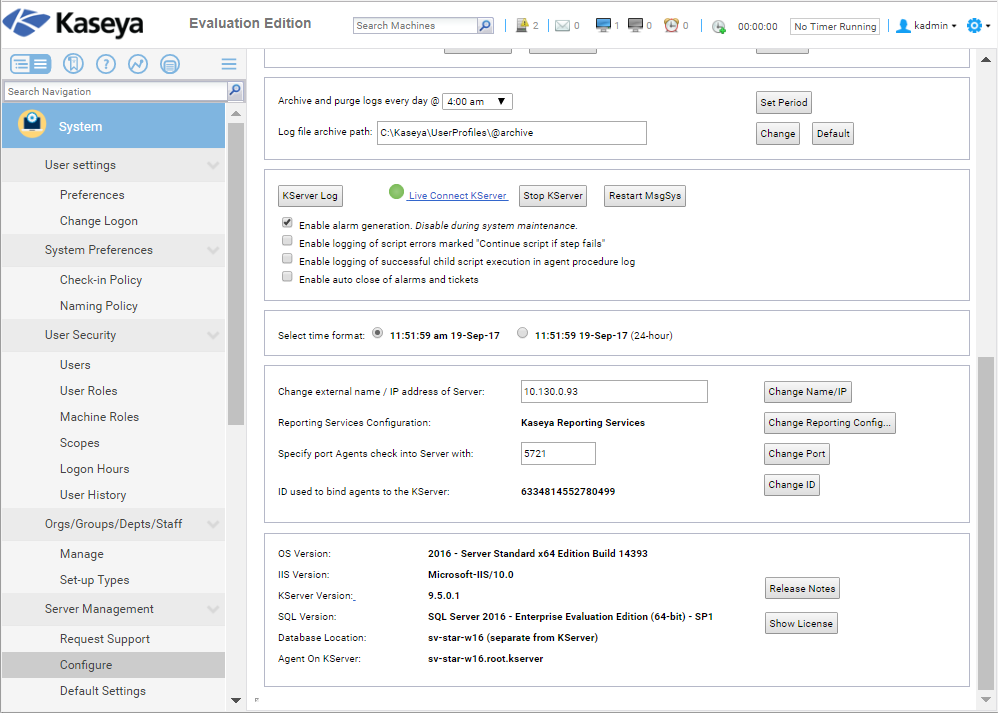998x713 pixels.
Task: Enable logging of script errors checkbox
Action: coord(287,241)
